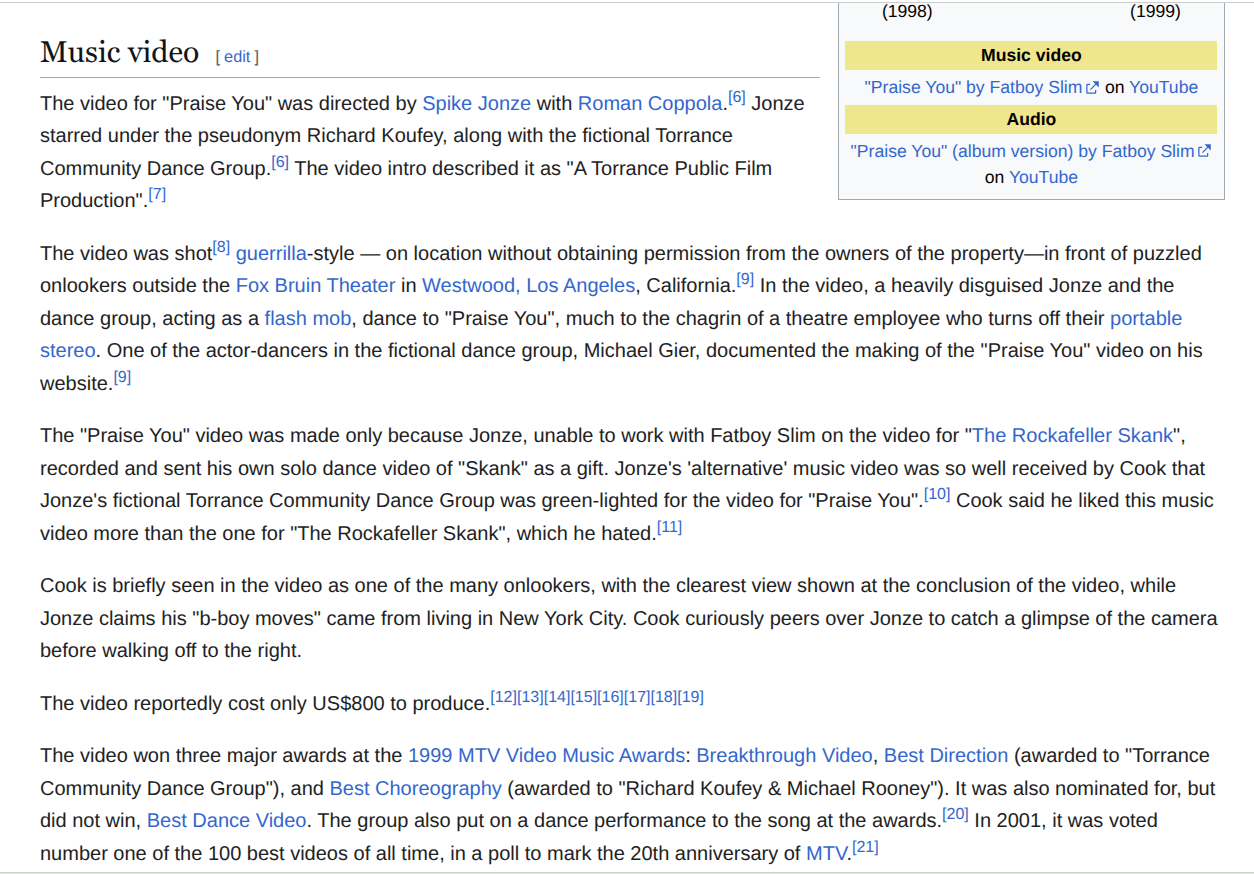Open "Praise You" (album version) infobox link
The height and width of the screenshot is (874, 1254).
pyautogui.click(x=1022, y=152)
